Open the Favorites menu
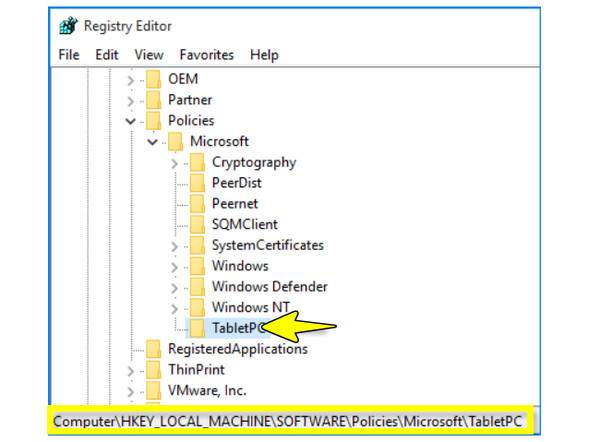This screenshot has width=600, height=442. click(207, 55)
